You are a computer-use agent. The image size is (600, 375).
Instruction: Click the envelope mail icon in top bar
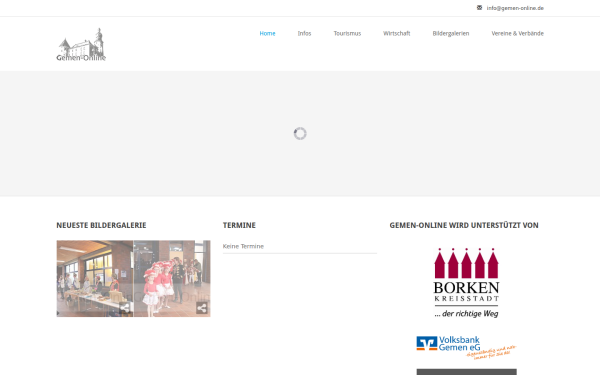[479, 8]
